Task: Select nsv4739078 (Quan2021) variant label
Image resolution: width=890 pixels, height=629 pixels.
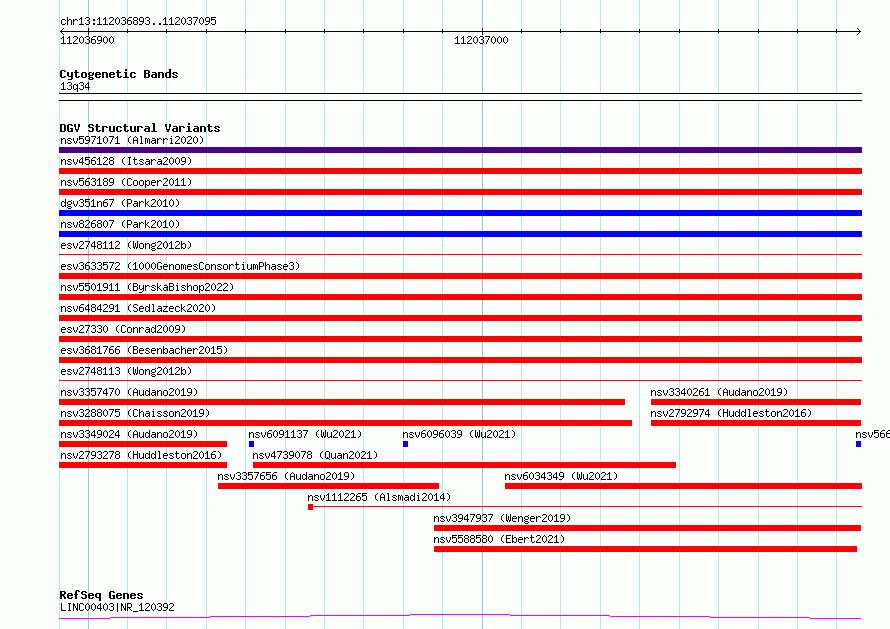Action: 315,455
